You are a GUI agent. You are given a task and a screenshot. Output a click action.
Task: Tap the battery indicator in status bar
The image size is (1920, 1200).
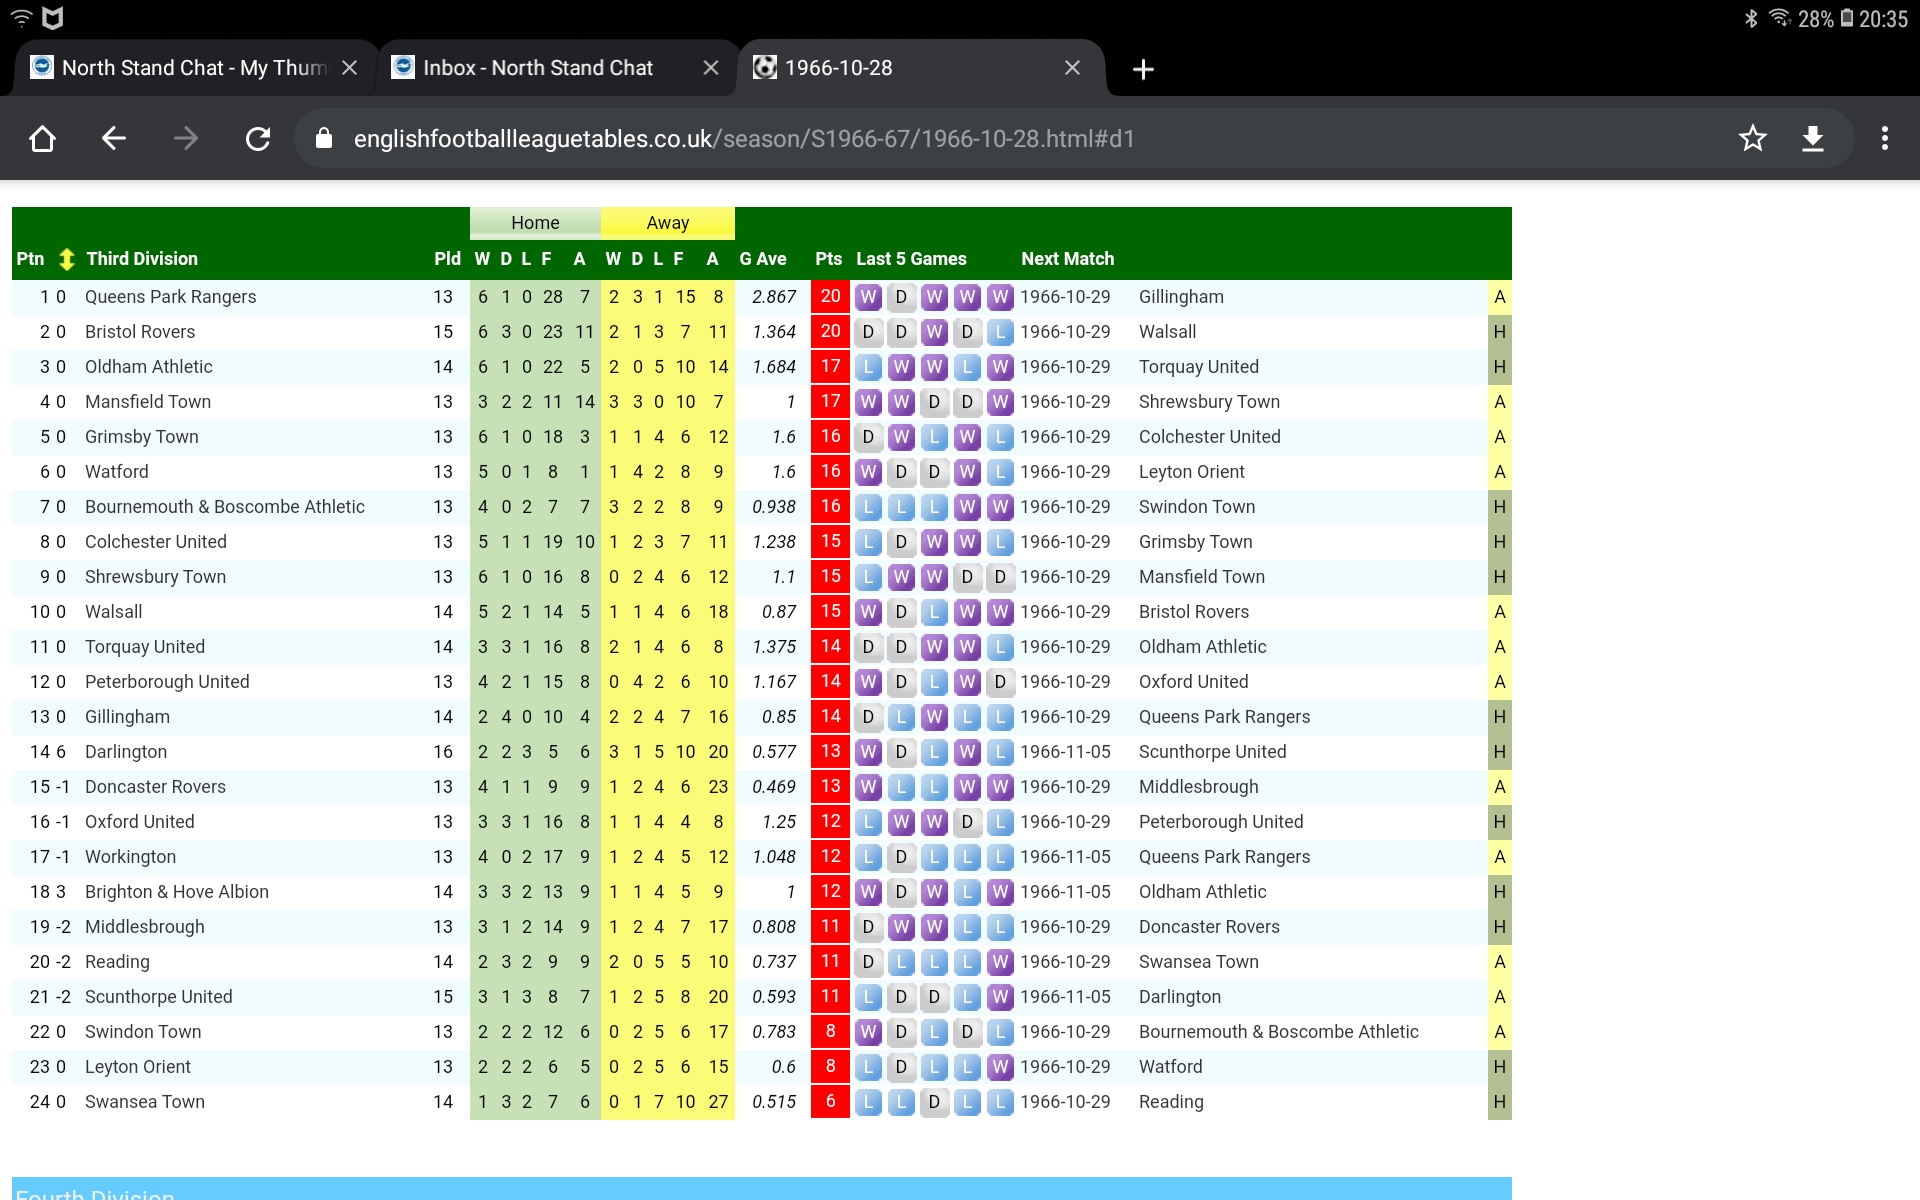pyautogui.click(x=1847, y=18)
